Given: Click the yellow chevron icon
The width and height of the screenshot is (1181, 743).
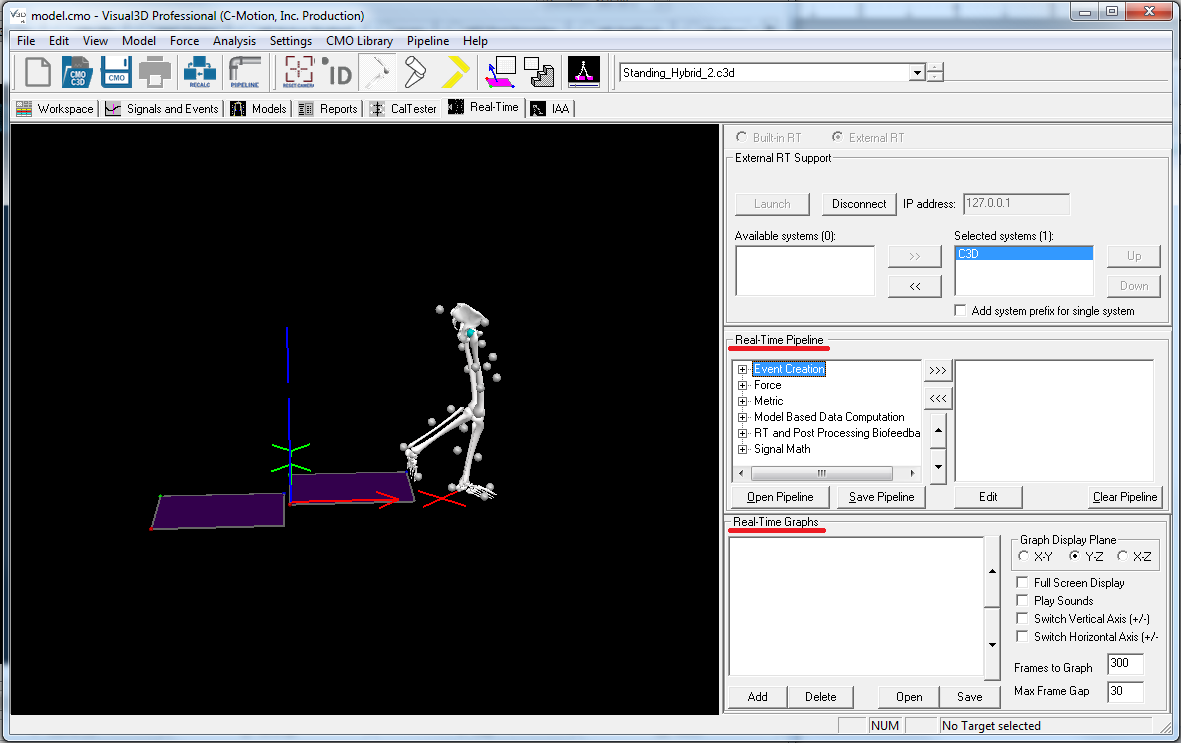Looking at the screenshot, I should click(x=455, y=72).
